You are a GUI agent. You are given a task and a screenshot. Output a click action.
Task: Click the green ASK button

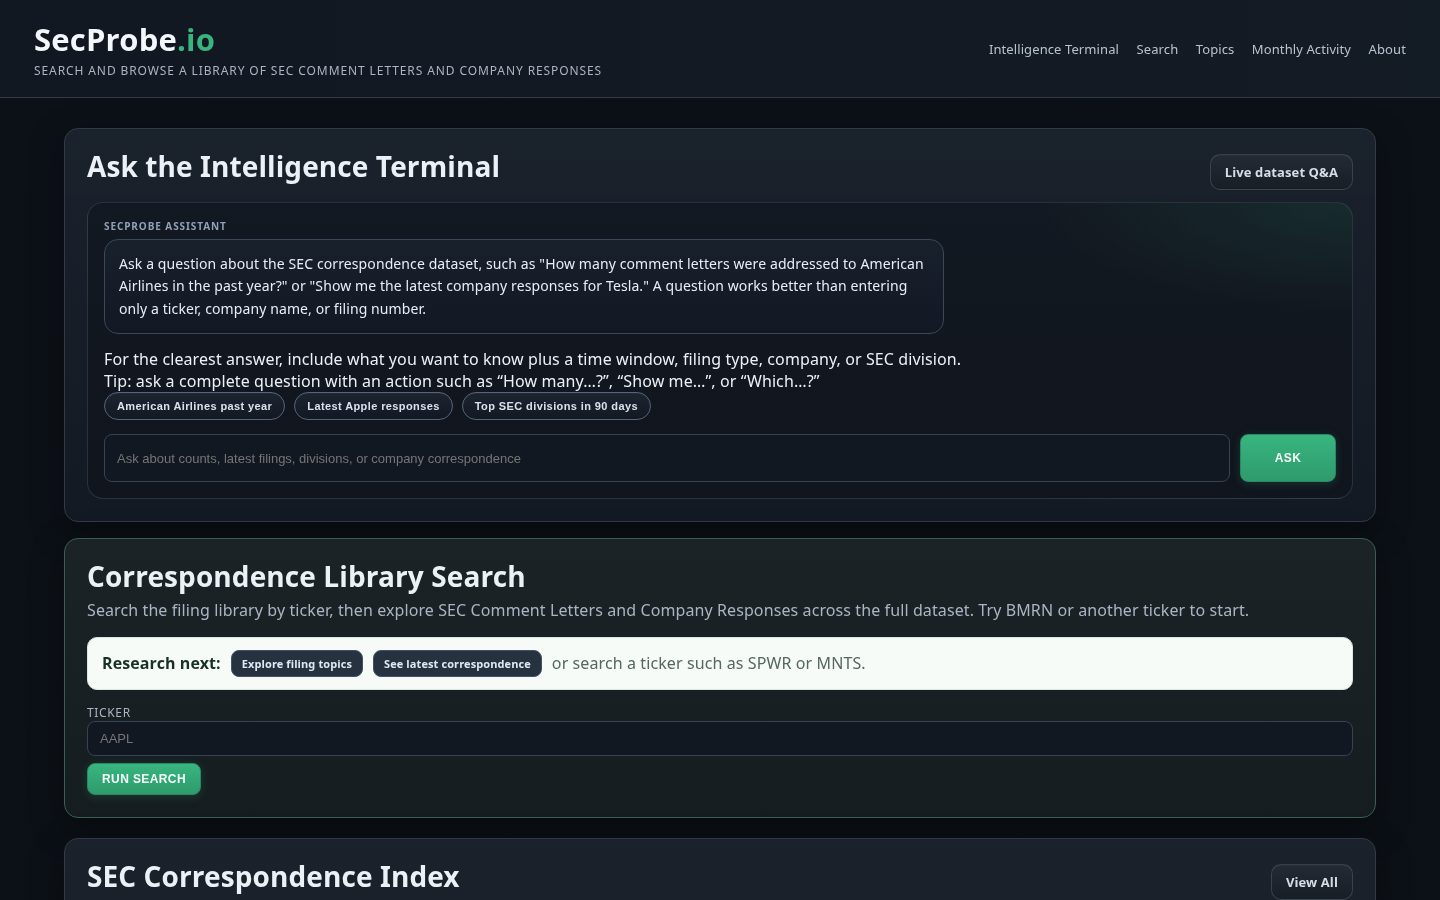coord(1287,458)
